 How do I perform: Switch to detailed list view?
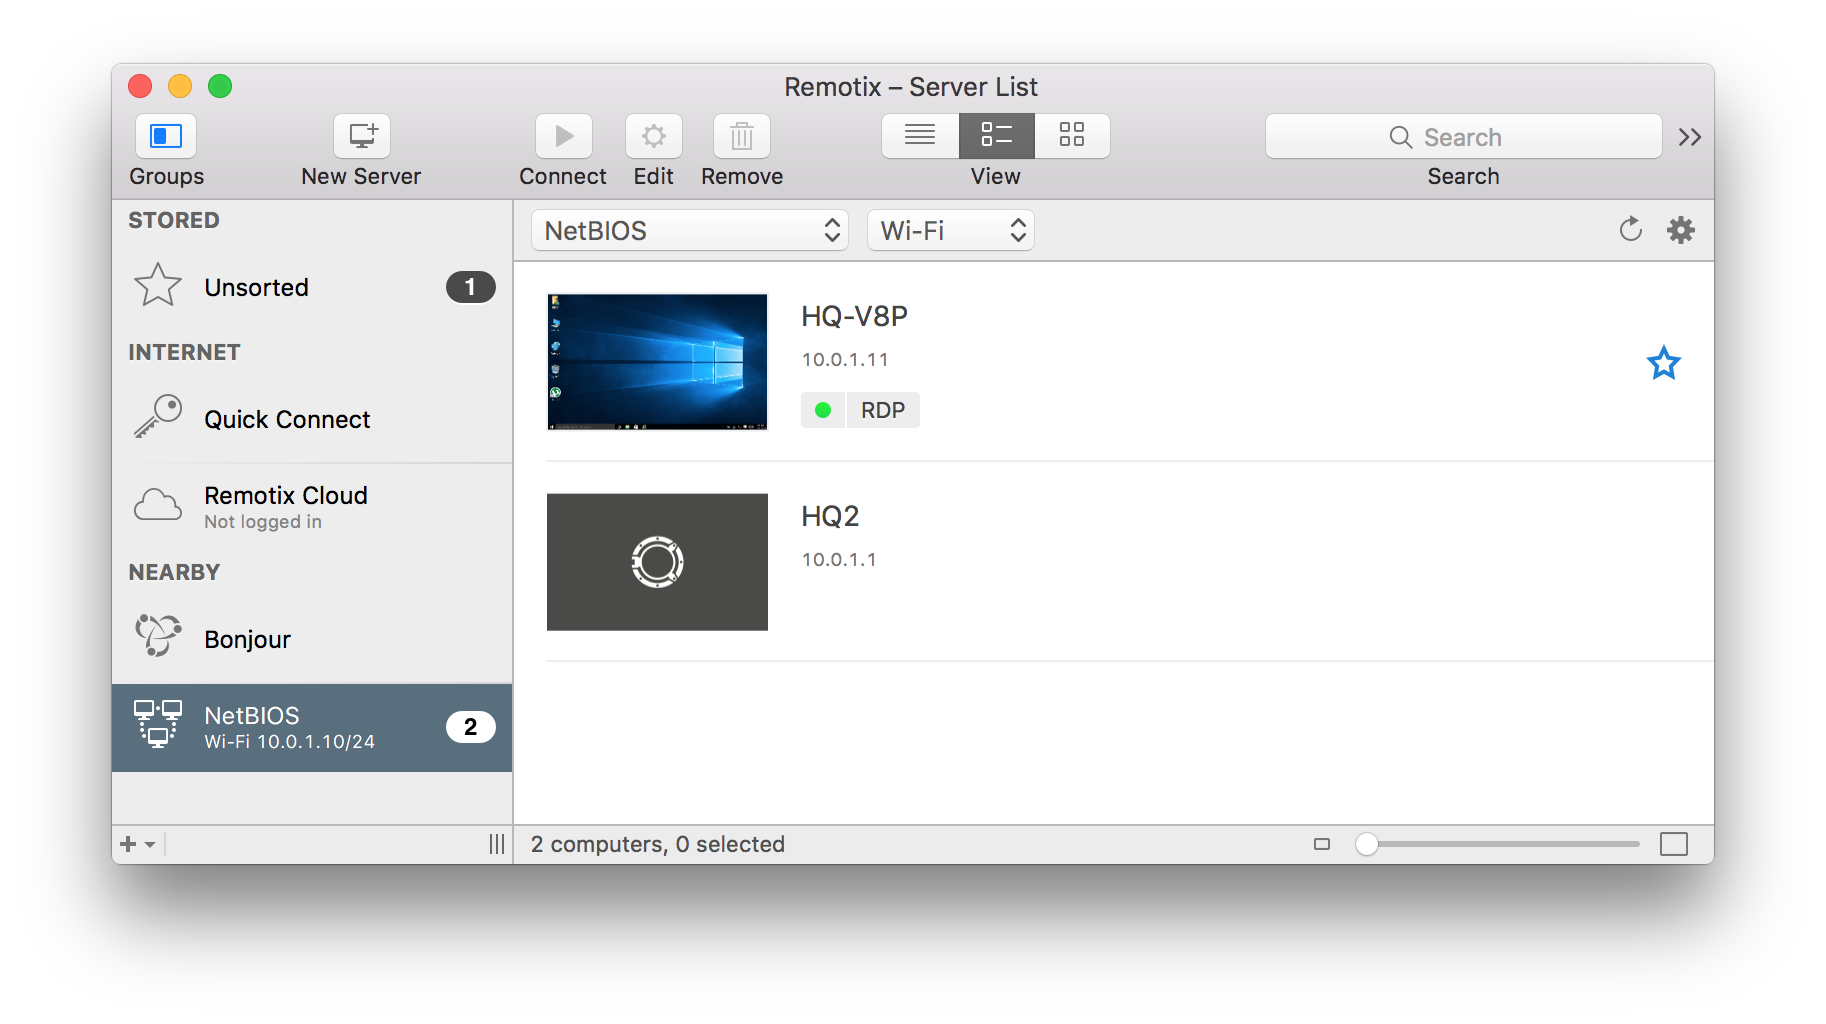[x=997, y=136]
